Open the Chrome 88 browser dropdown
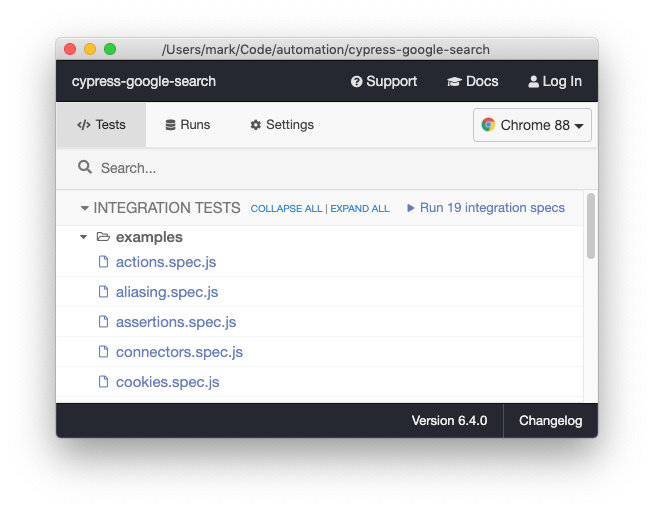This screenshot has height=512, width=654. click(532, 125)
